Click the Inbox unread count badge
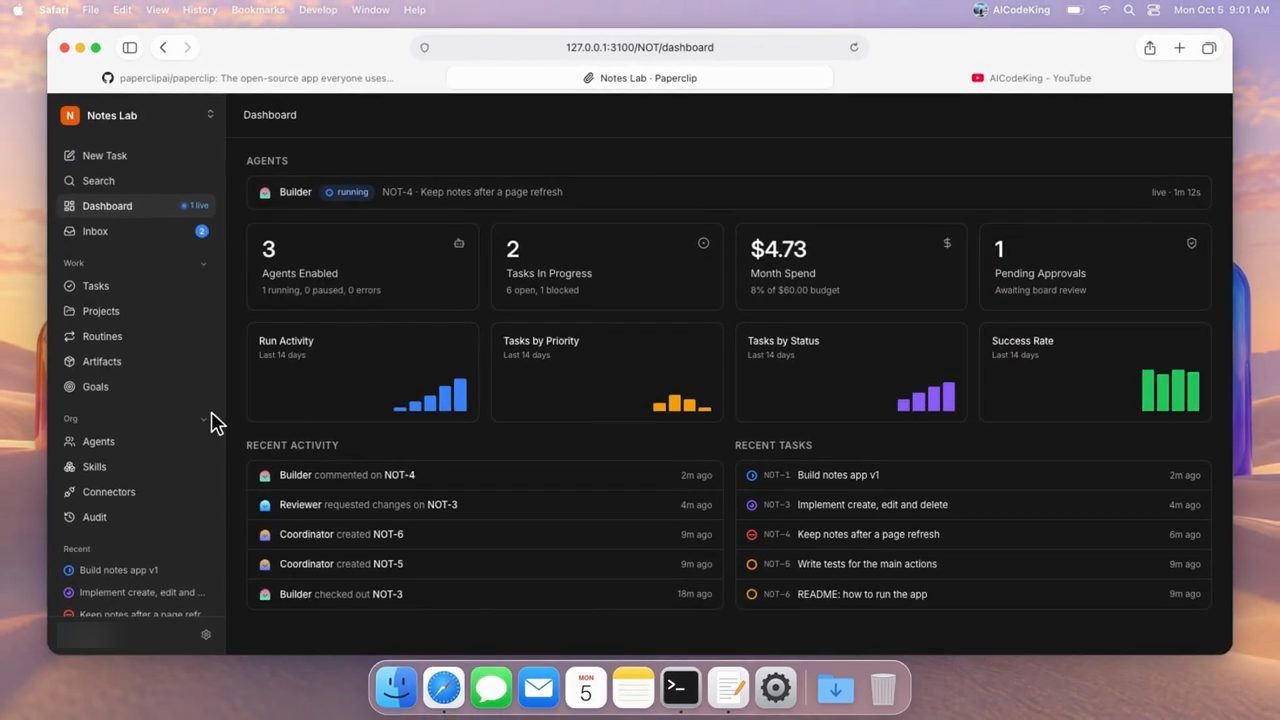Image resolution: width=1280 pixels, height=720 pixels. pyautogui.click(x=202, y=231)
